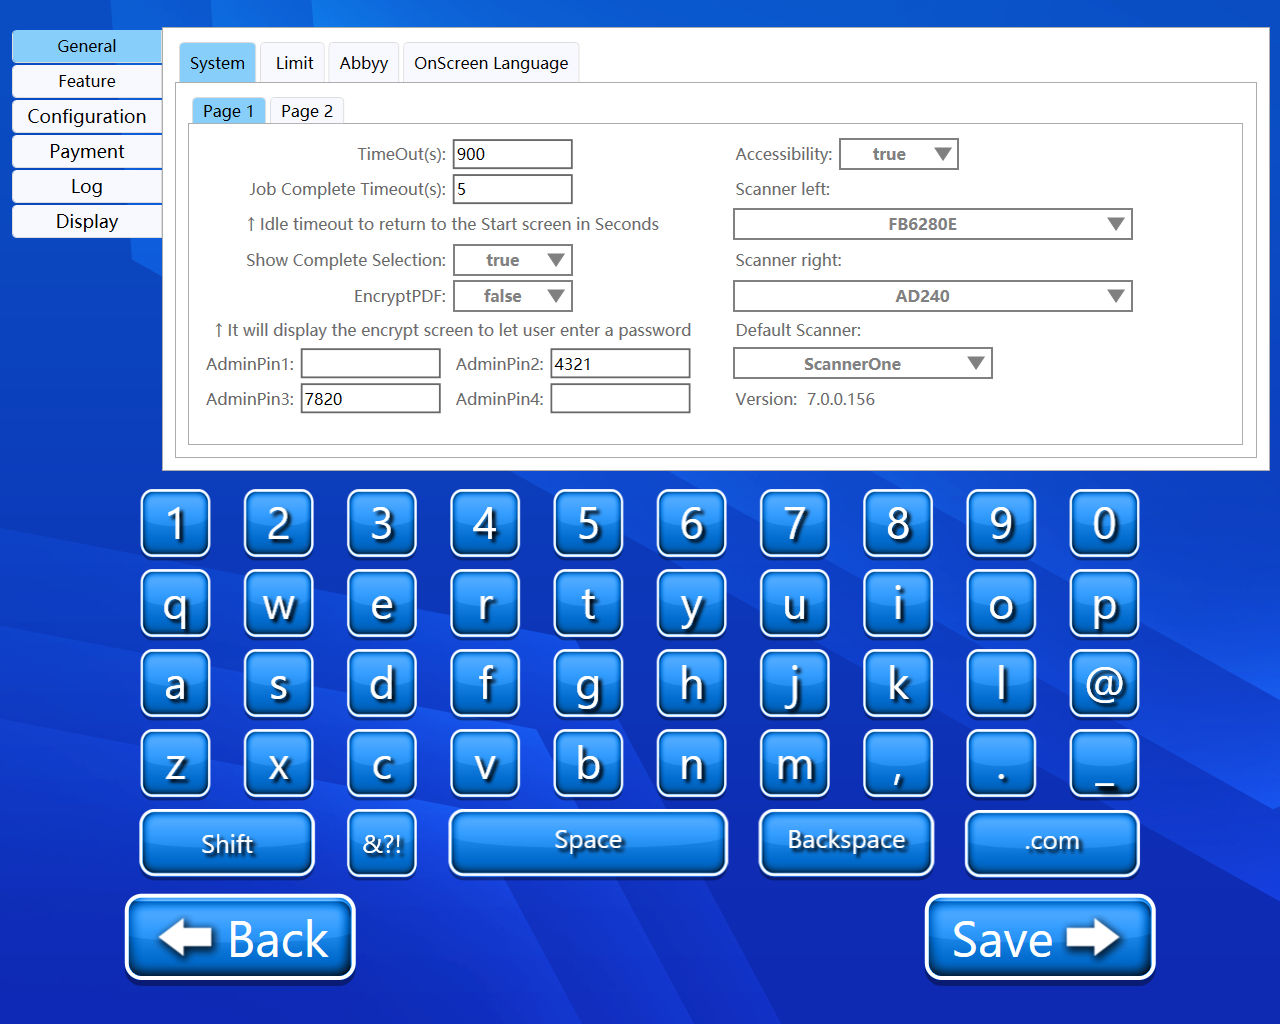Open the Page 2 tab
Image resolution: width=1280 pixels, height=1024 pixels.
pos(306,110)
